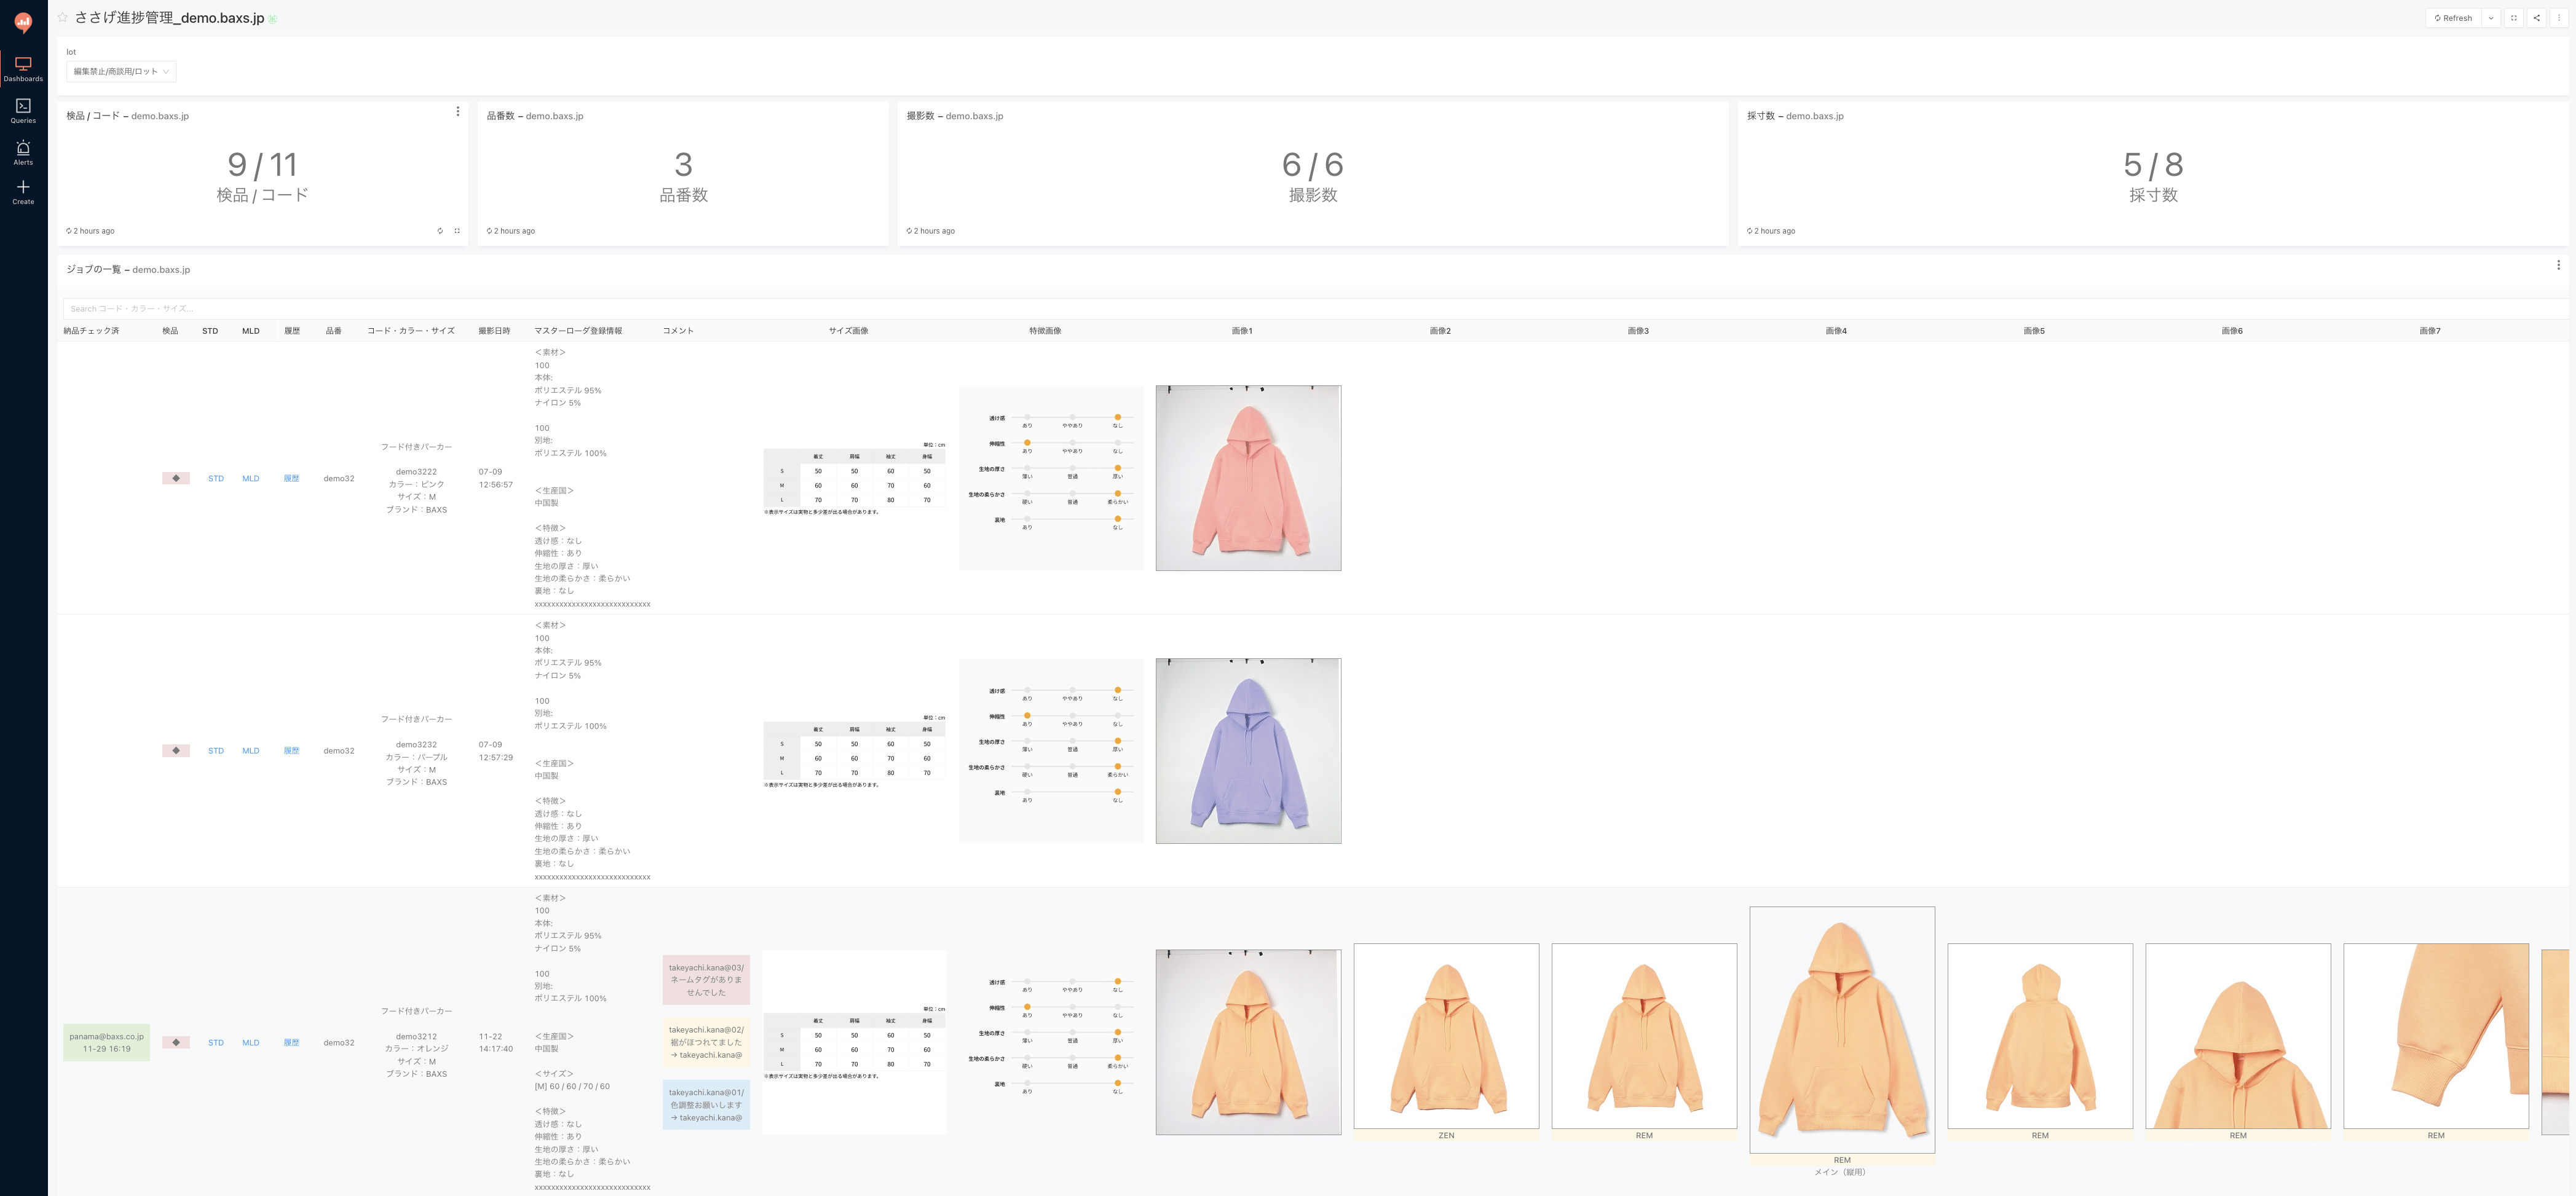
Task: Open dashboard more options menu
Action: (2559, 18)
